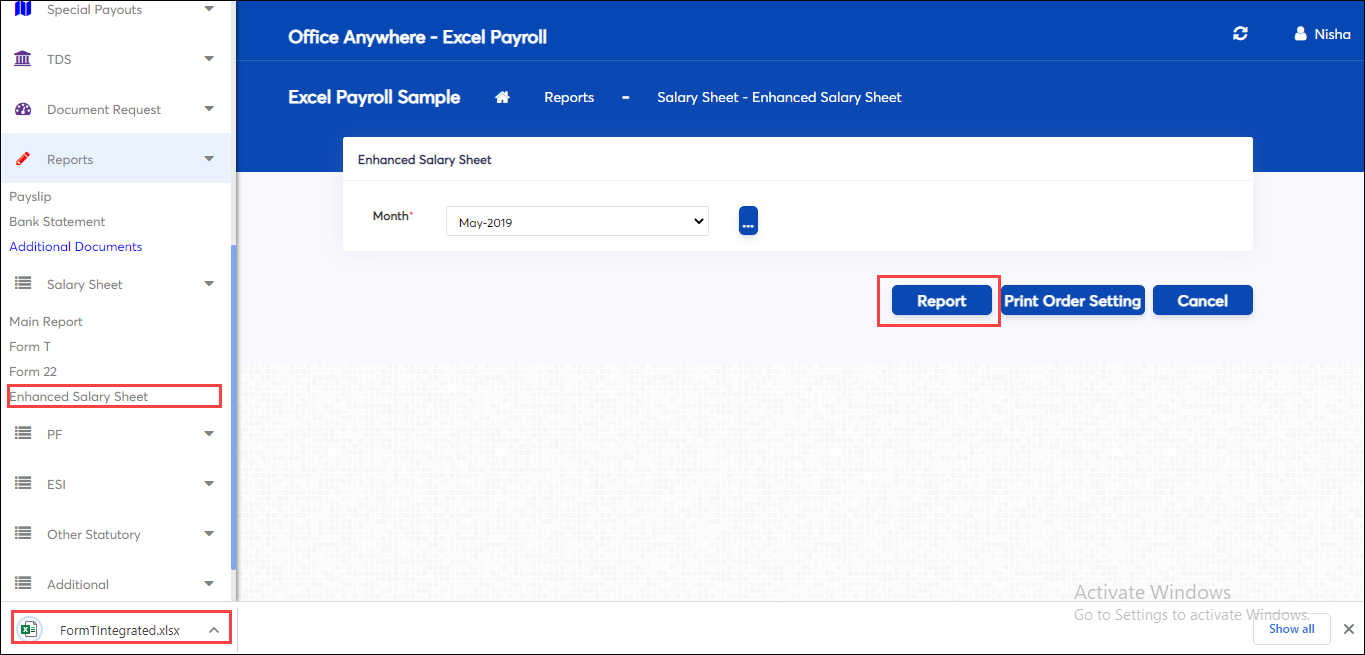Collapse the Salary Sheet section arrow
The image size is (1365, 655).
click(209, 284)
